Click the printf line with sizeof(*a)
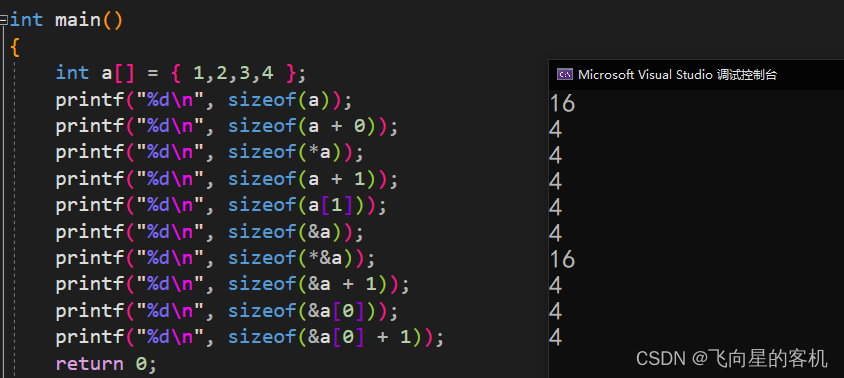This screenshot has height=378, width=844. [x=210, y=152]
